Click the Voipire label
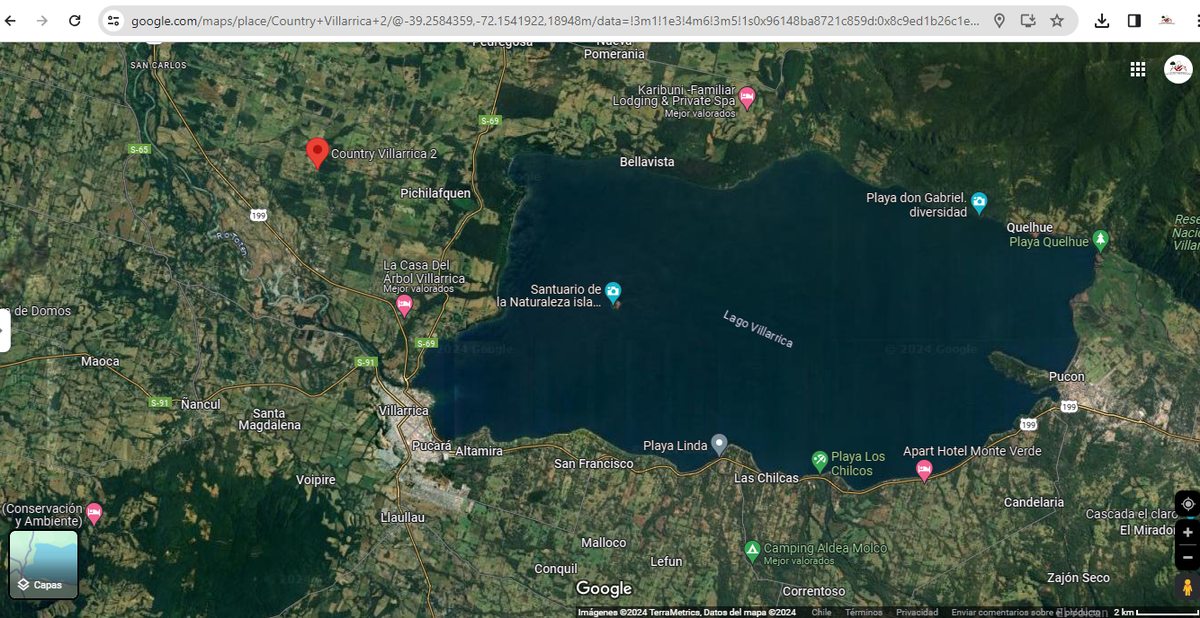 (x=316, y=480)
